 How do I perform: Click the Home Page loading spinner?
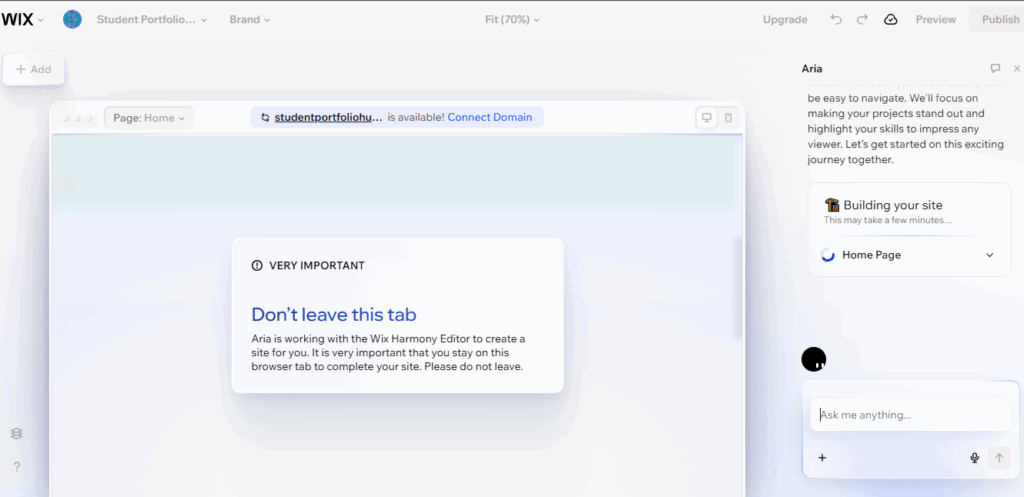pyautogui.click(x=828, y=255)
